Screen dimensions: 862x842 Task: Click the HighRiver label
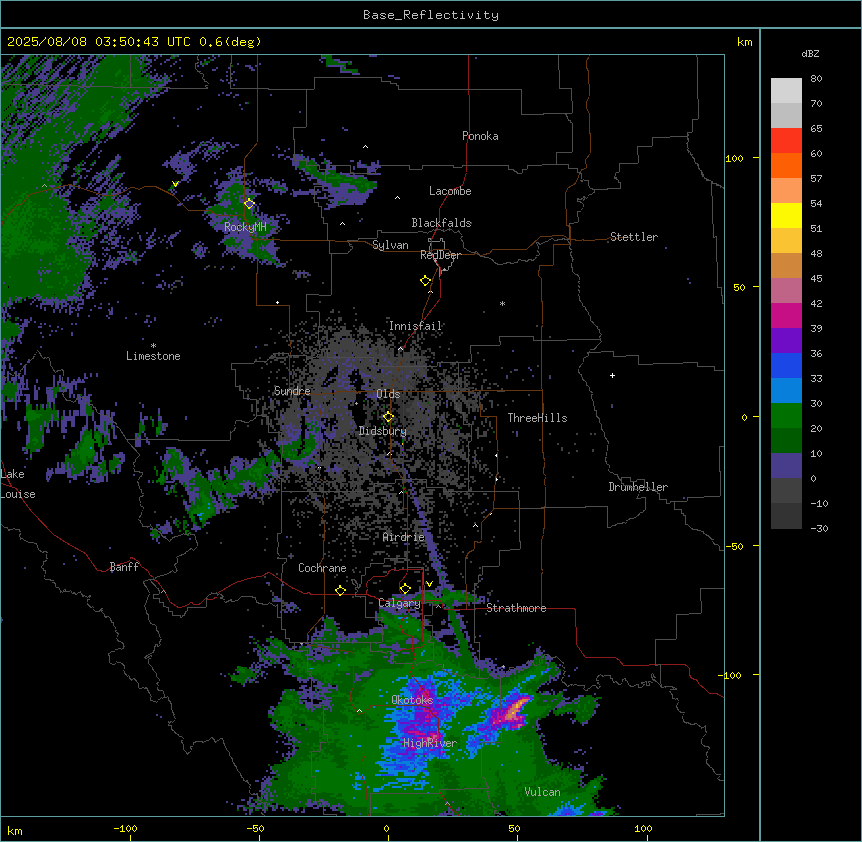tap(430, 743)
